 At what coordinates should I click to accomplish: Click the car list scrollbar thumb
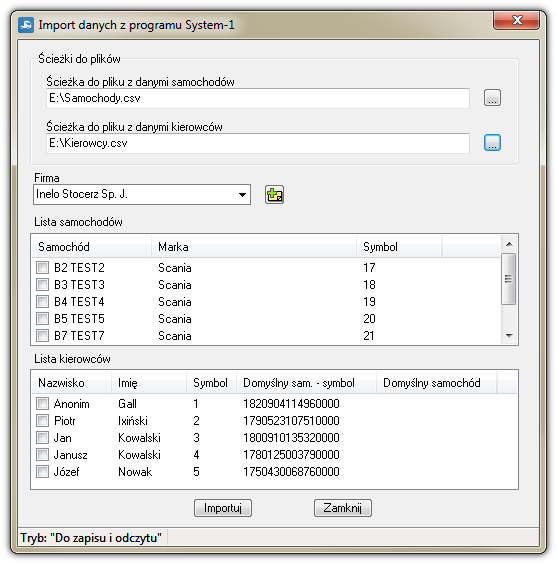[x=509, y=279]
